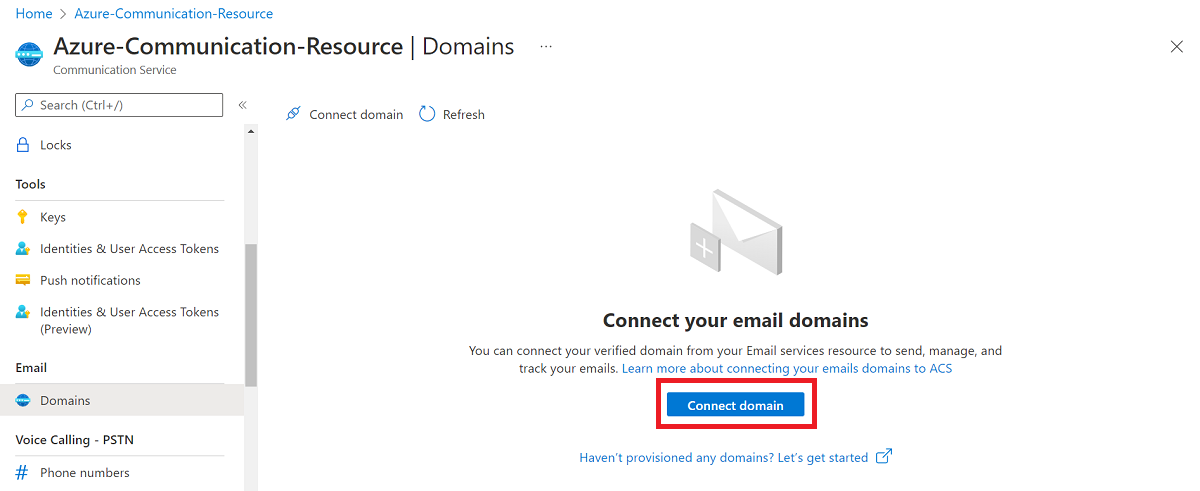Viewport: 1200px width, 491px height.
Task: Click the Connect domain plug icon in toolbar
Action: point(293,114)
